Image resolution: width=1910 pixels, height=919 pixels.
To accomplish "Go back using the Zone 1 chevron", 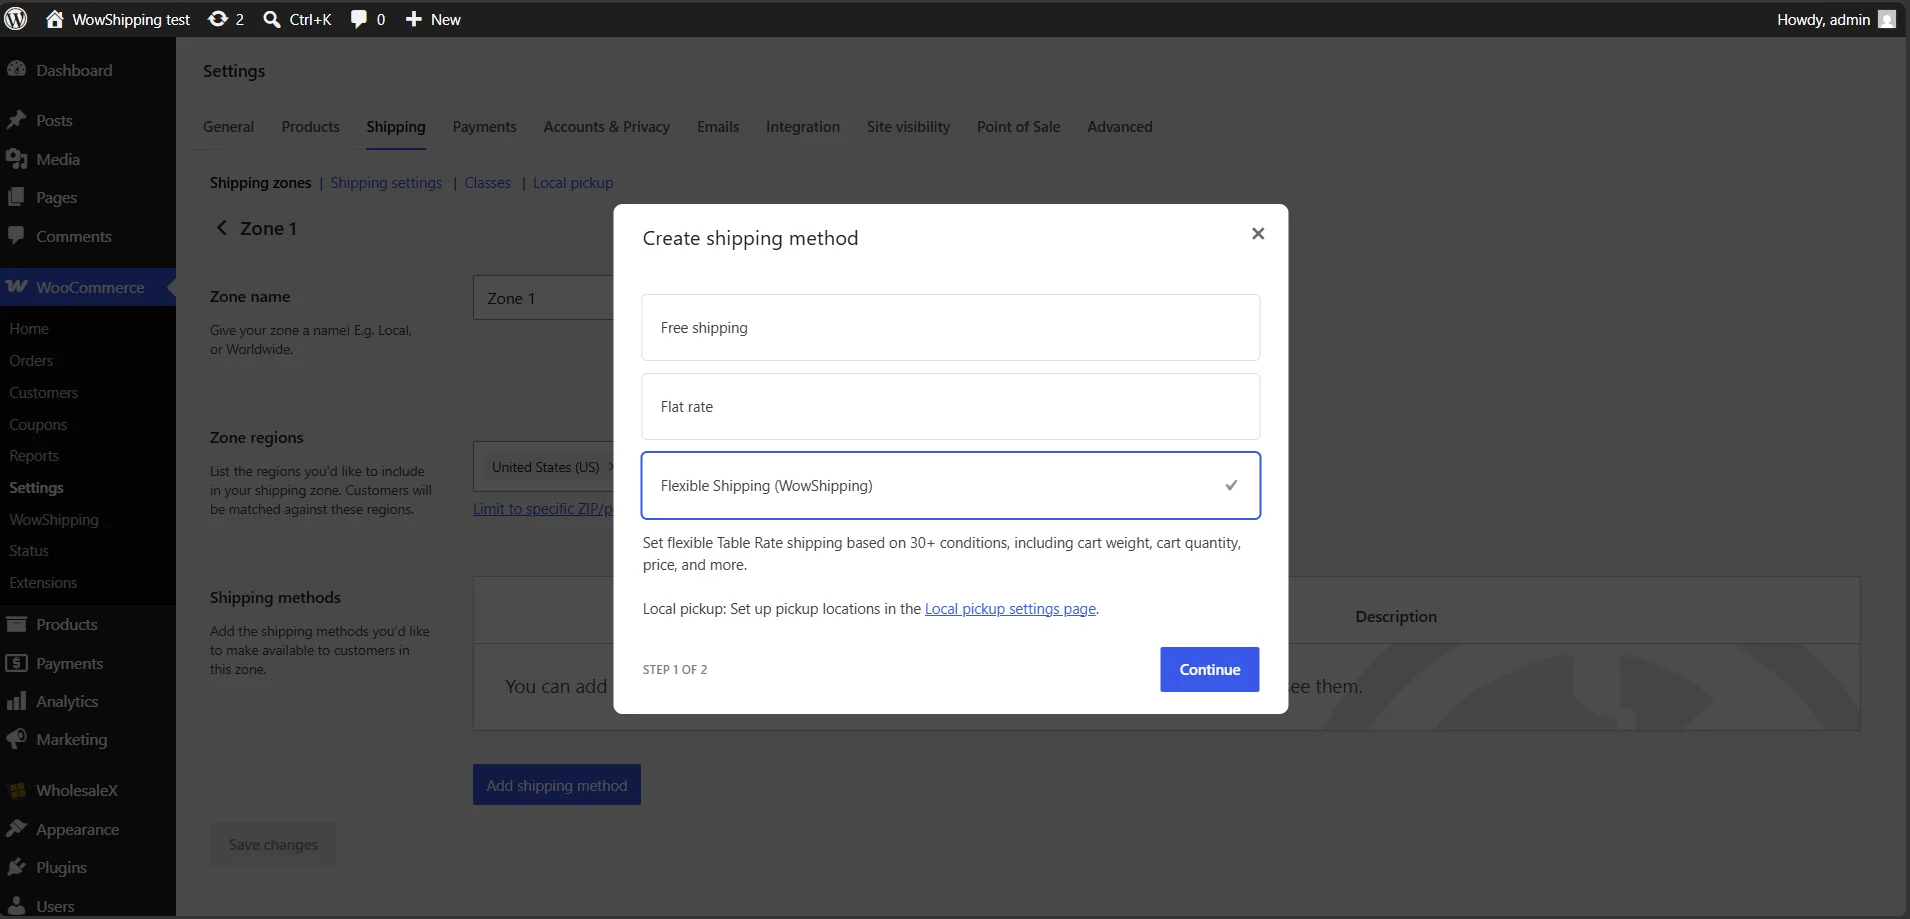I will point(222,228).
